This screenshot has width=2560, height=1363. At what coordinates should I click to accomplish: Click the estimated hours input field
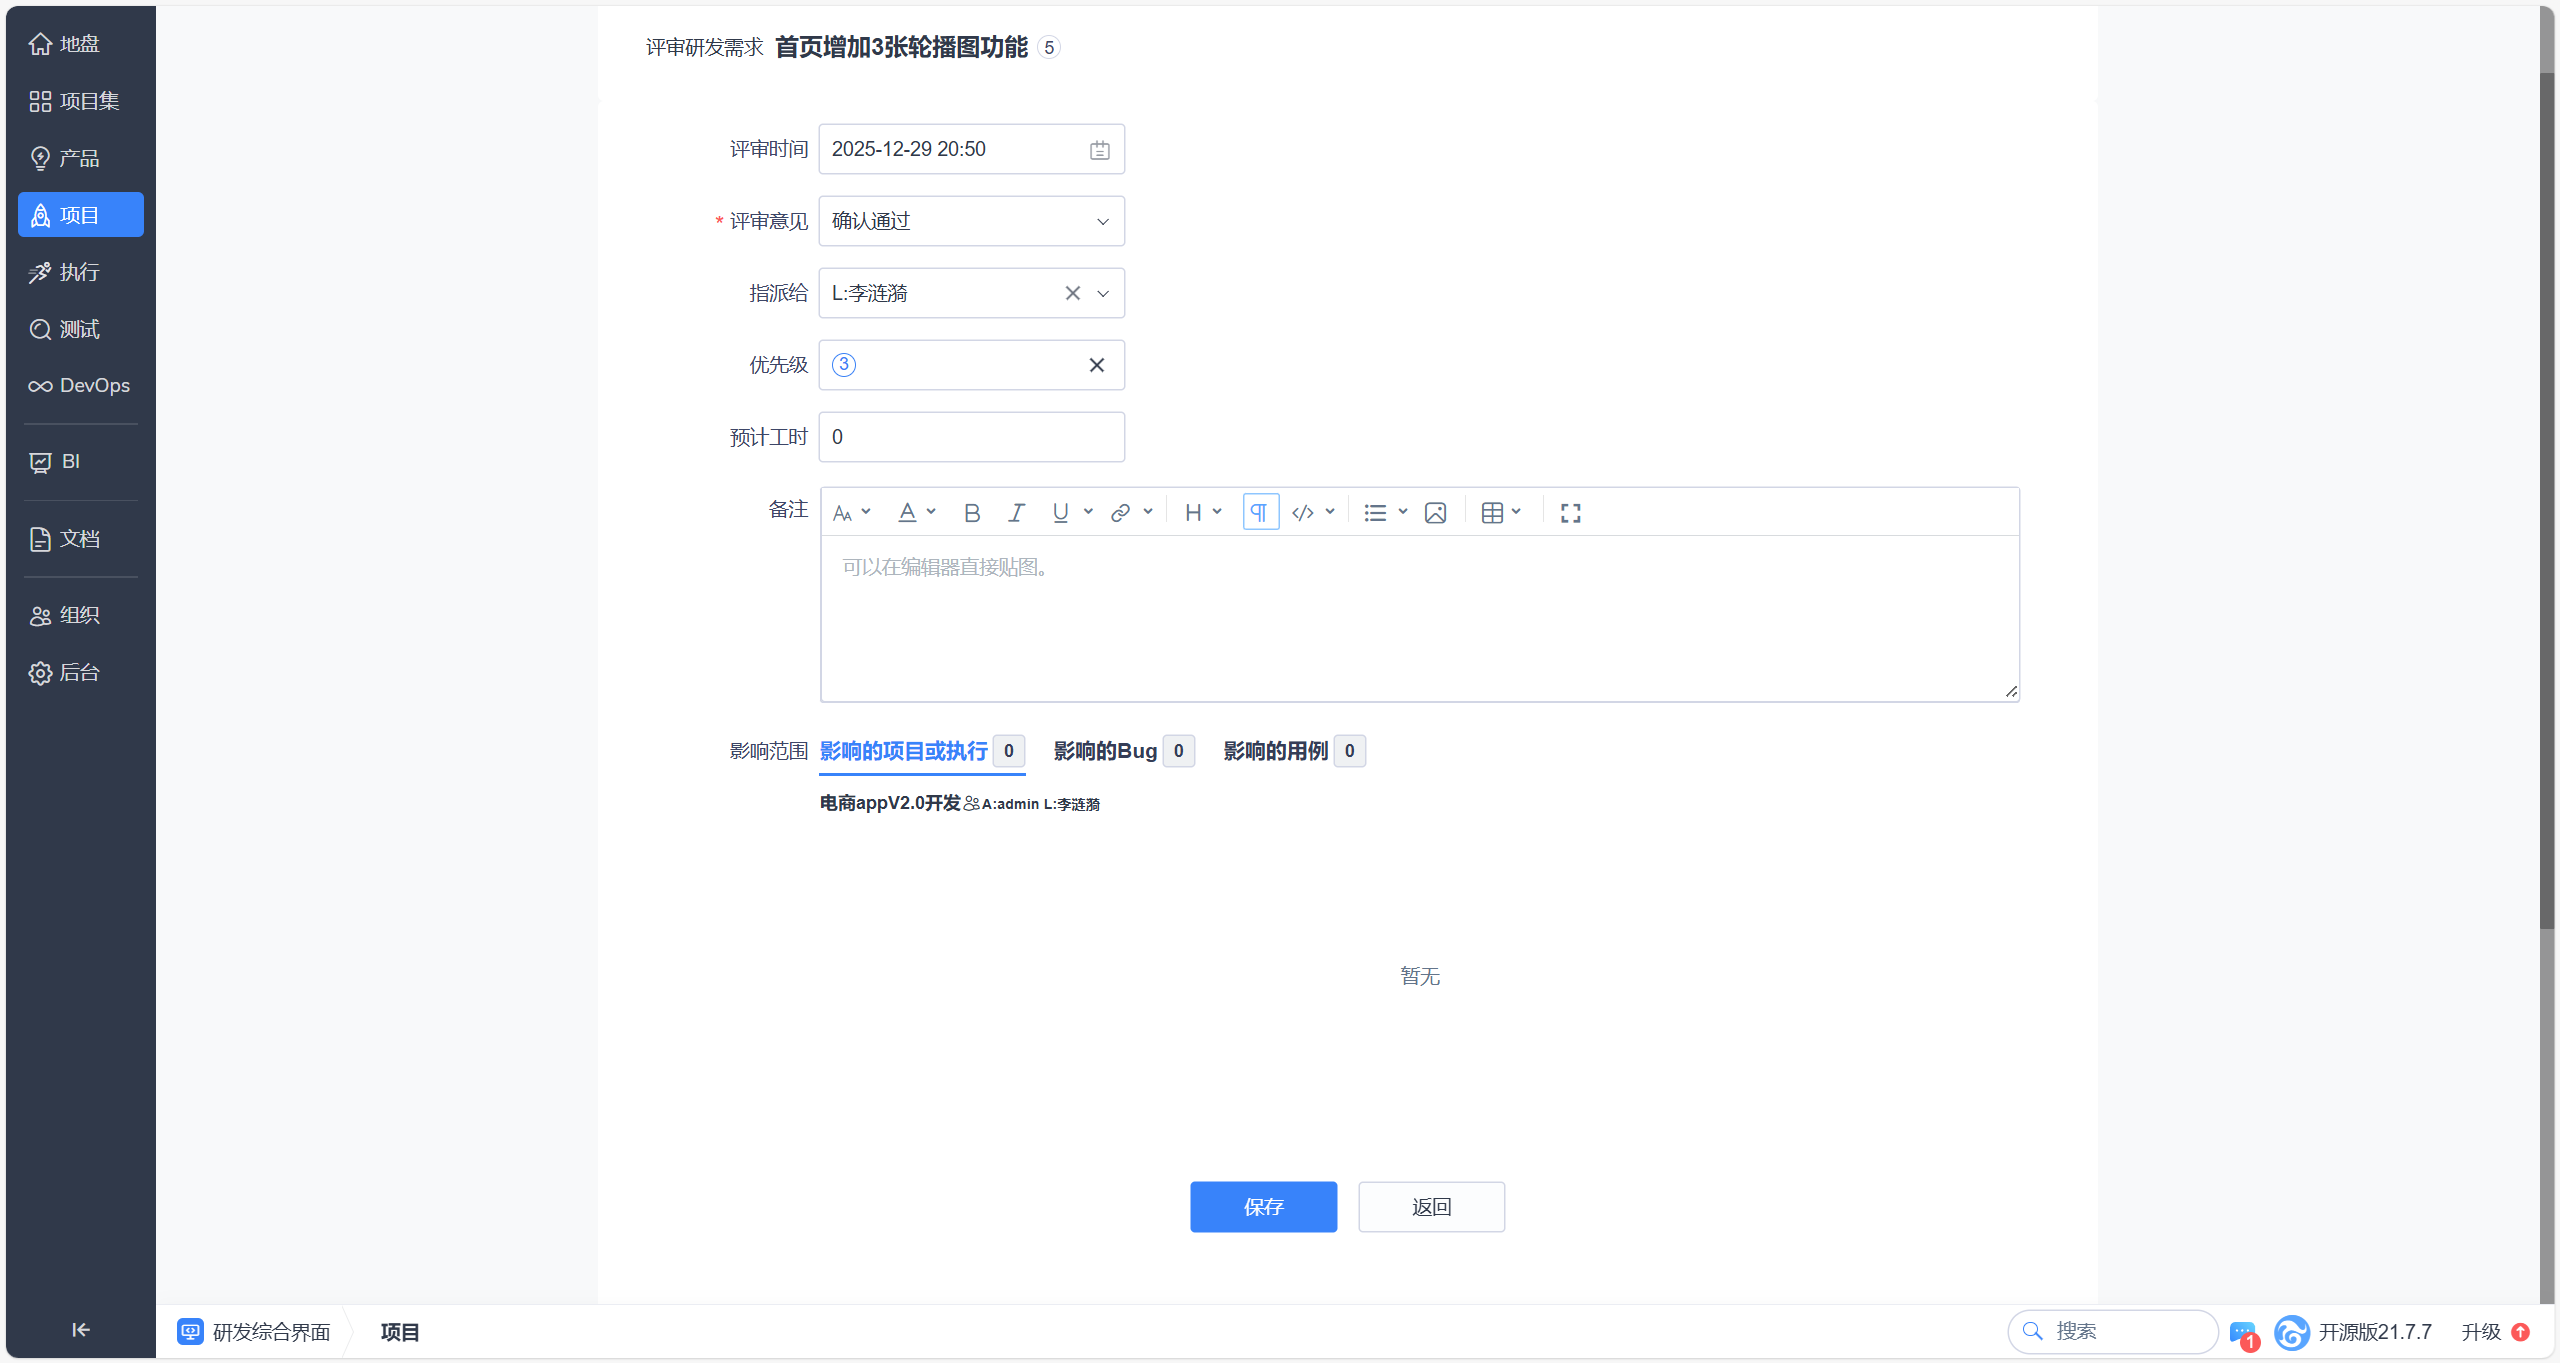click(970, 437)
